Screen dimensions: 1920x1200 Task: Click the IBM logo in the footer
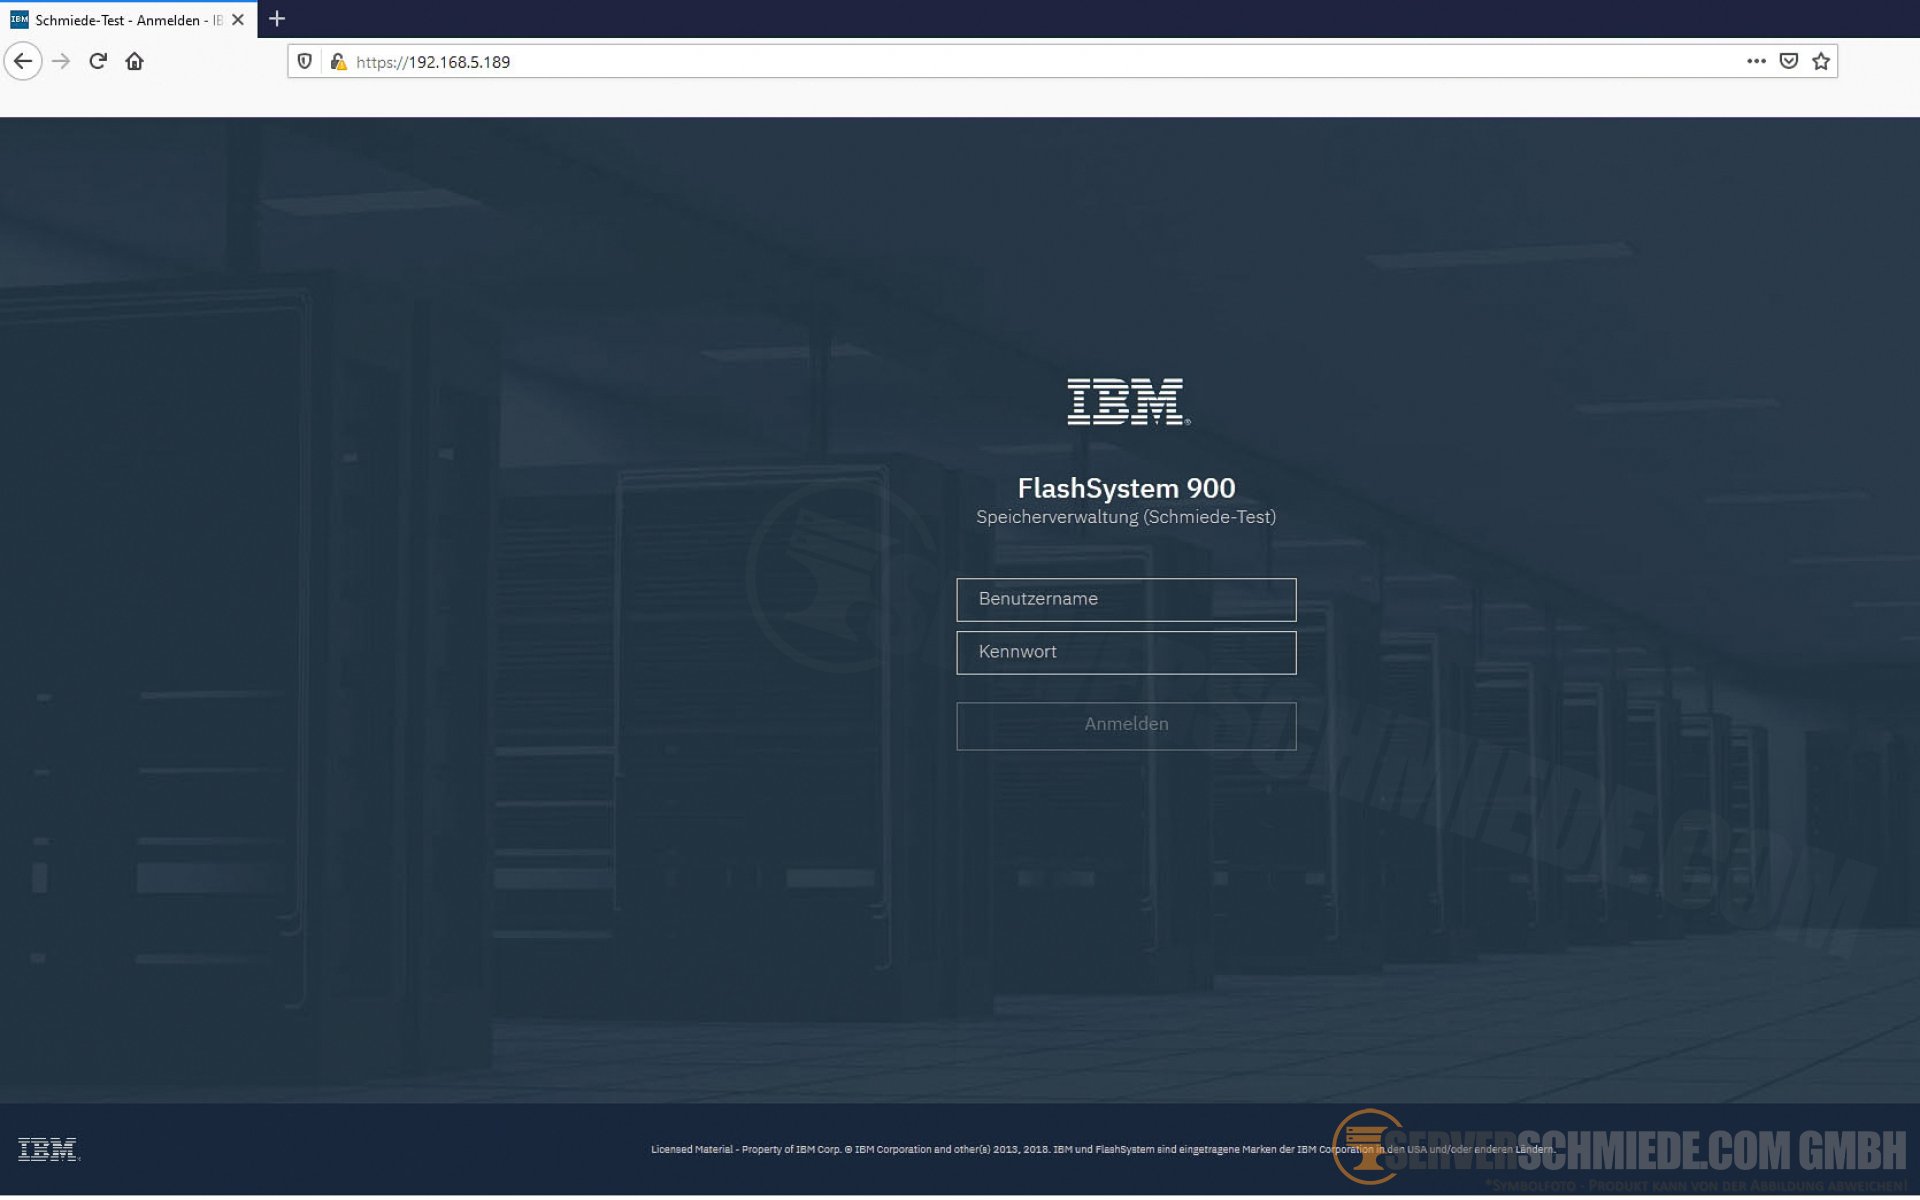[48, 1150]
